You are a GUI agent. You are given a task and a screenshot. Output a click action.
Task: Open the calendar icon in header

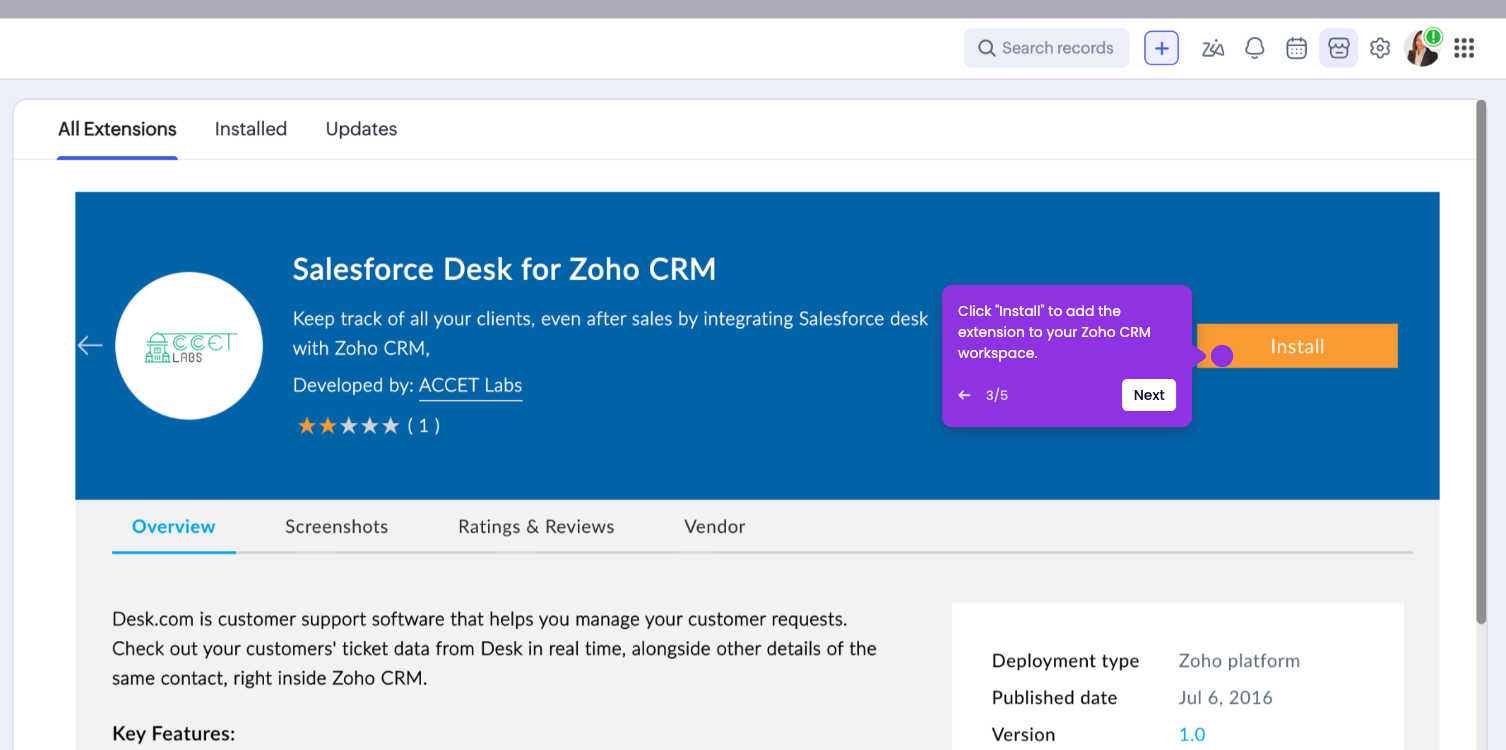1296,48
